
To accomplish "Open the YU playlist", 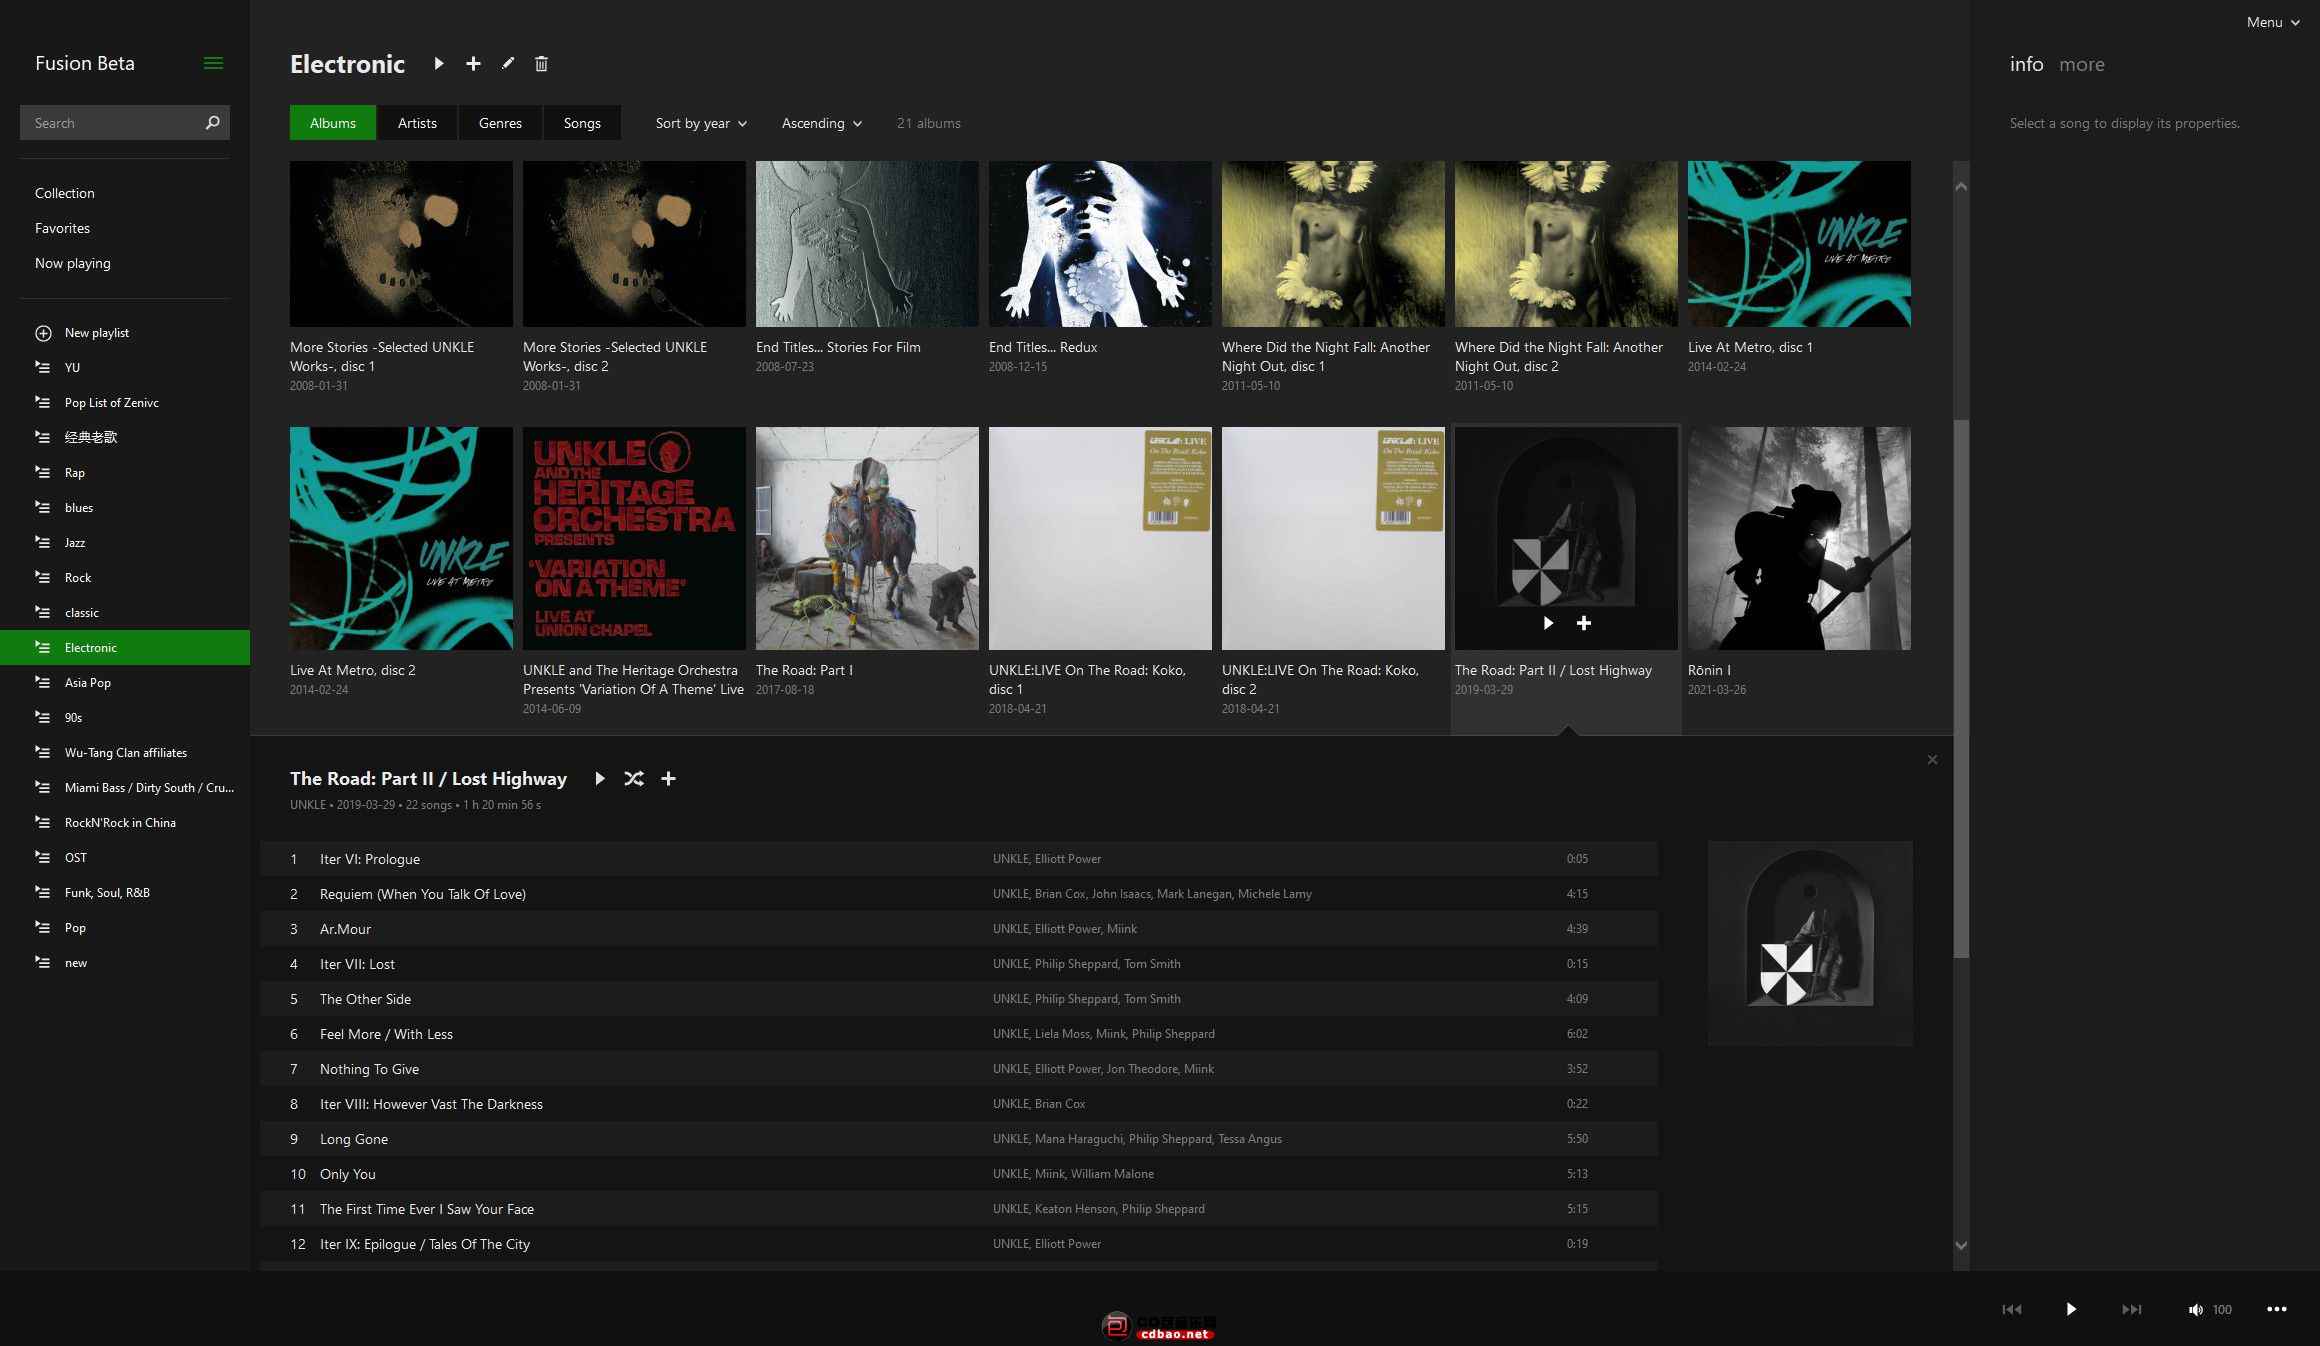I will coord(125,367).
